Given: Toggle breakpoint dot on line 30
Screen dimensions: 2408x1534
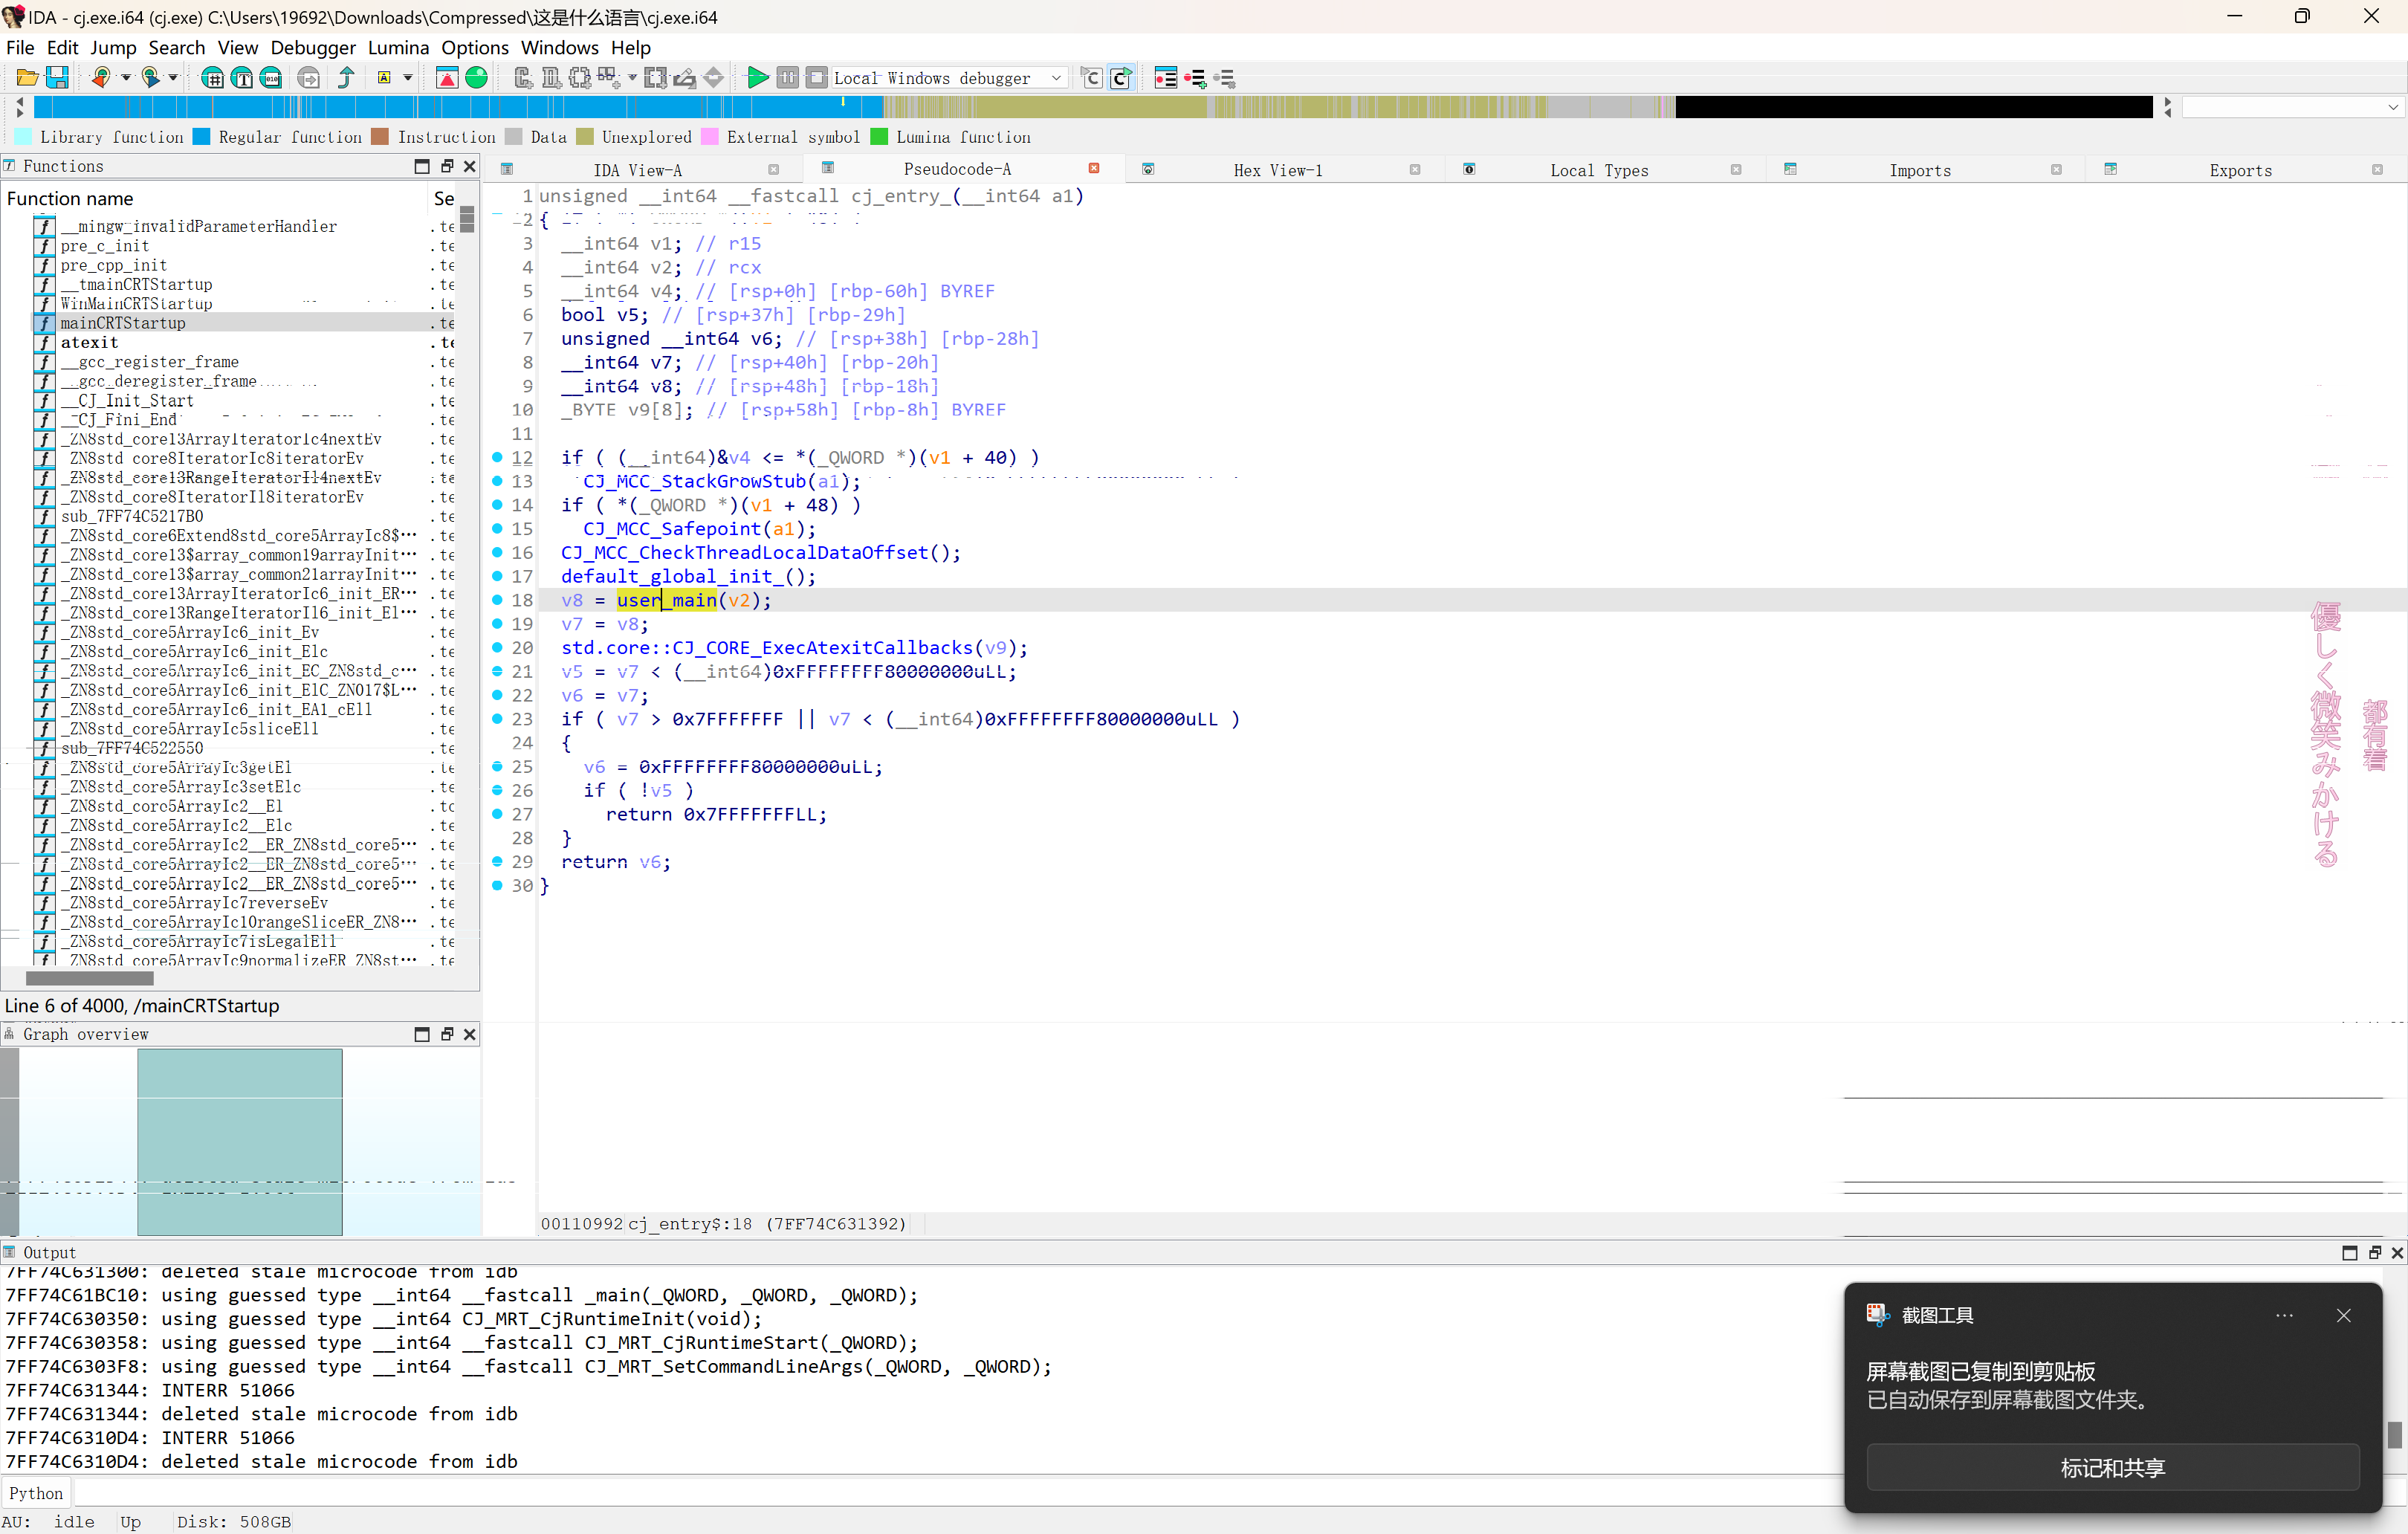Looking at the screenshot, I should coord(497,886).
